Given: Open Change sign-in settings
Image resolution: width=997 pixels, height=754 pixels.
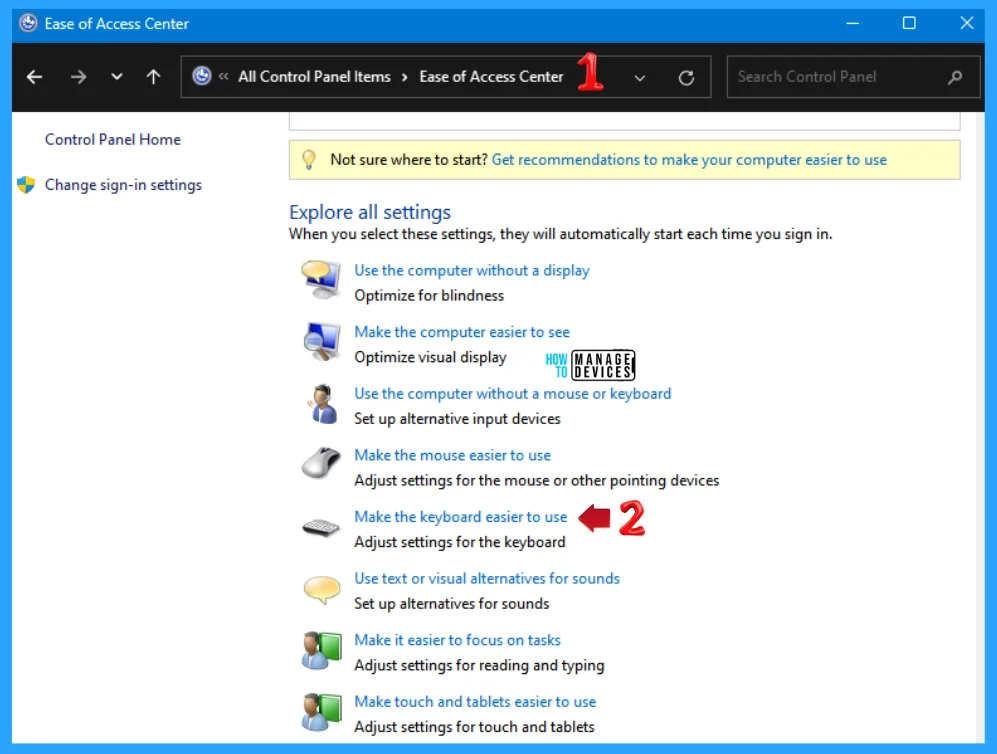Looking at the screenshot, I should (x=123, y=185).
